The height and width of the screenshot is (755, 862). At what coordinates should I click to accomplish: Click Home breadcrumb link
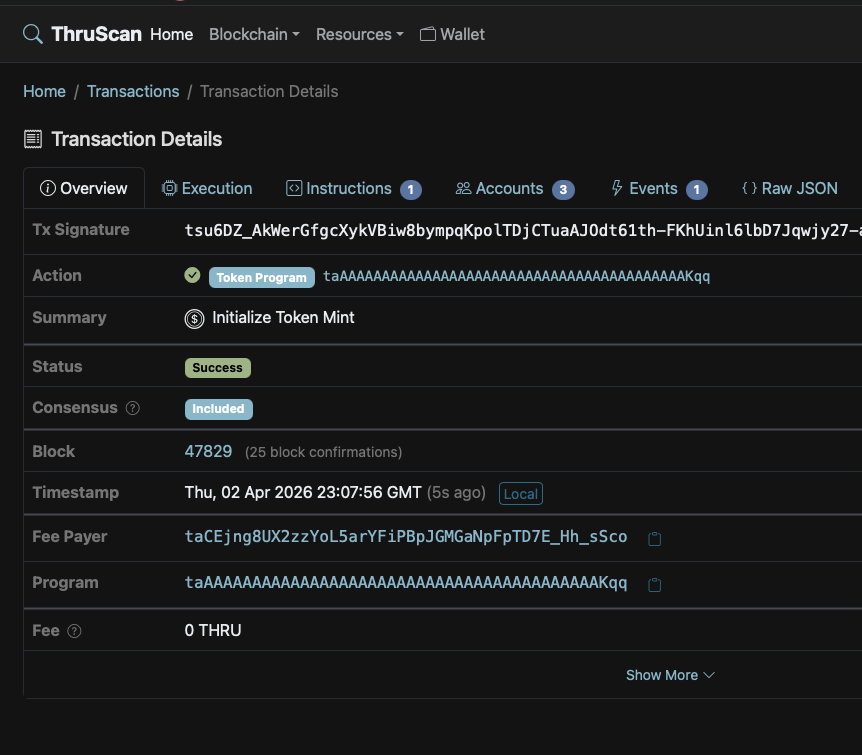click(45, 91)
